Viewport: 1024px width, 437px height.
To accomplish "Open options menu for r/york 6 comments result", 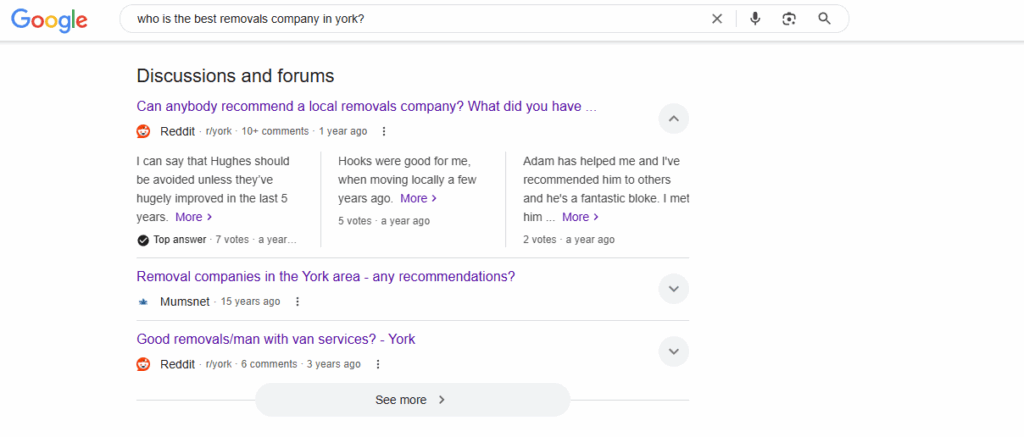I will [377, 364].
